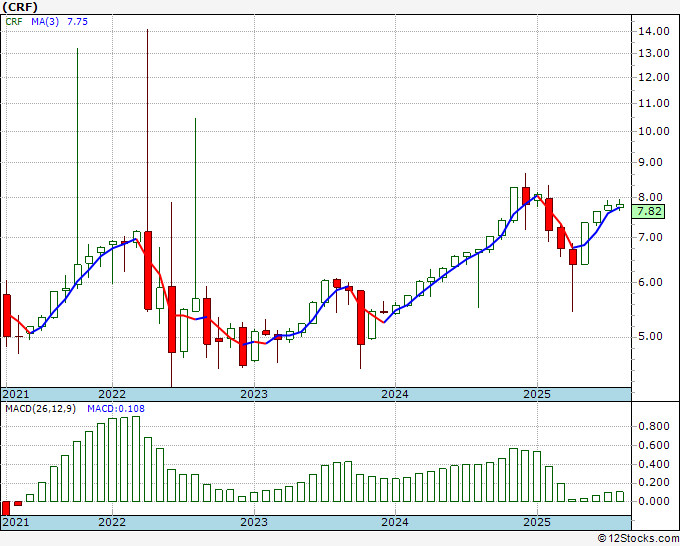The height and width of the screenshot is (546, 680).
Task: Click the 12Stocks.com copyright link
Action: [x=638, y=539]
